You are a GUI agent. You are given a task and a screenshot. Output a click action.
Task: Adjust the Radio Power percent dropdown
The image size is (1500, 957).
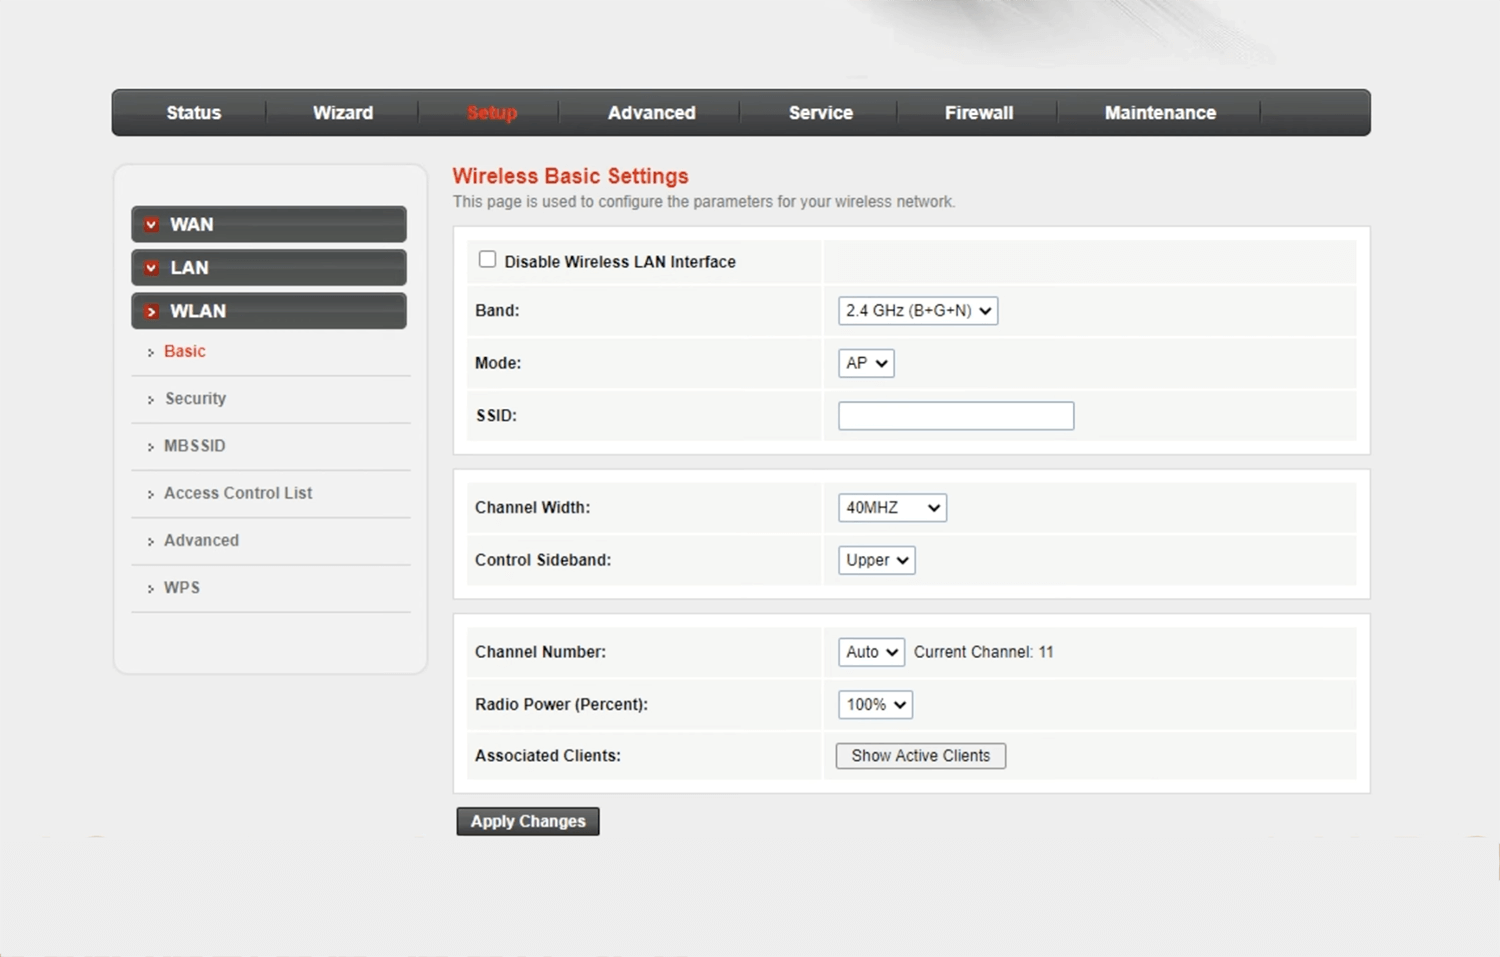875,705
